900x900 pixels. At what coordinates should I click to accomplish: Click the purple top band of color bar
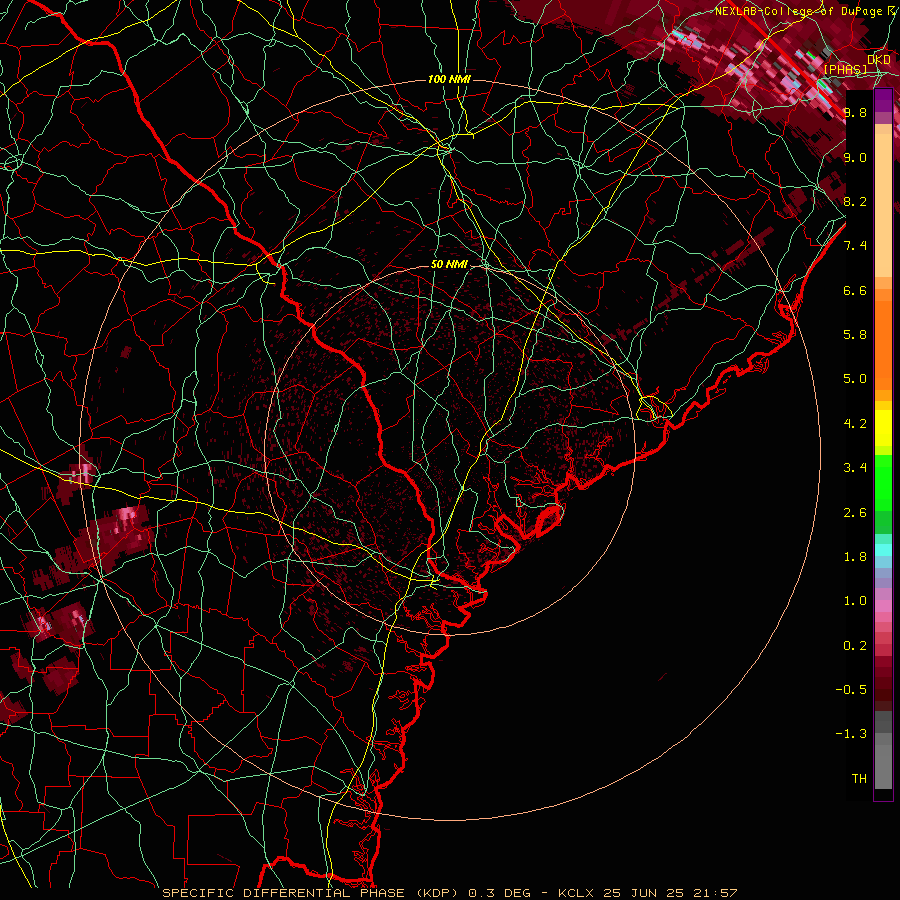click(x=883, y=101)
